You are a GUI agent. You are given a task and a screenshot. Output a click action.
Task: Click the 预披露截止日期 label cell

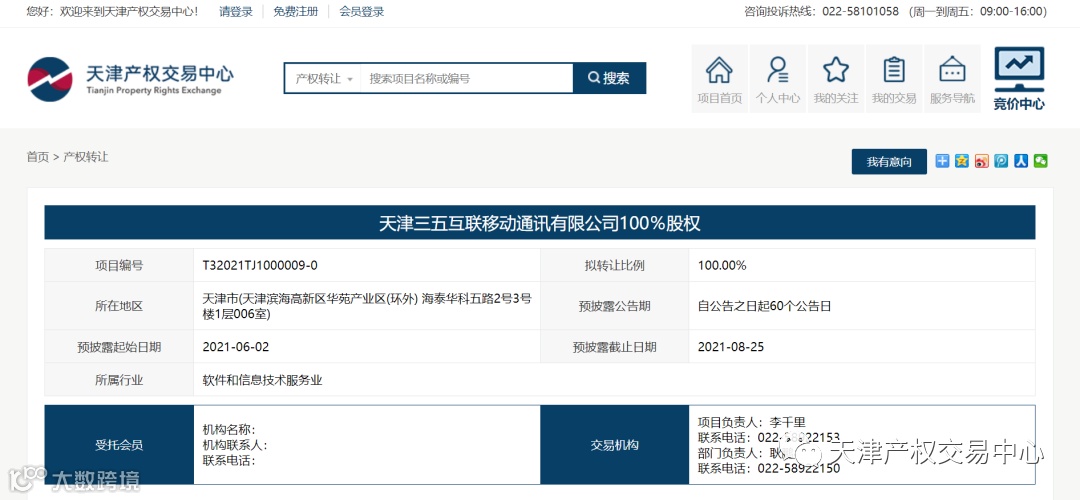pos(614,346)
